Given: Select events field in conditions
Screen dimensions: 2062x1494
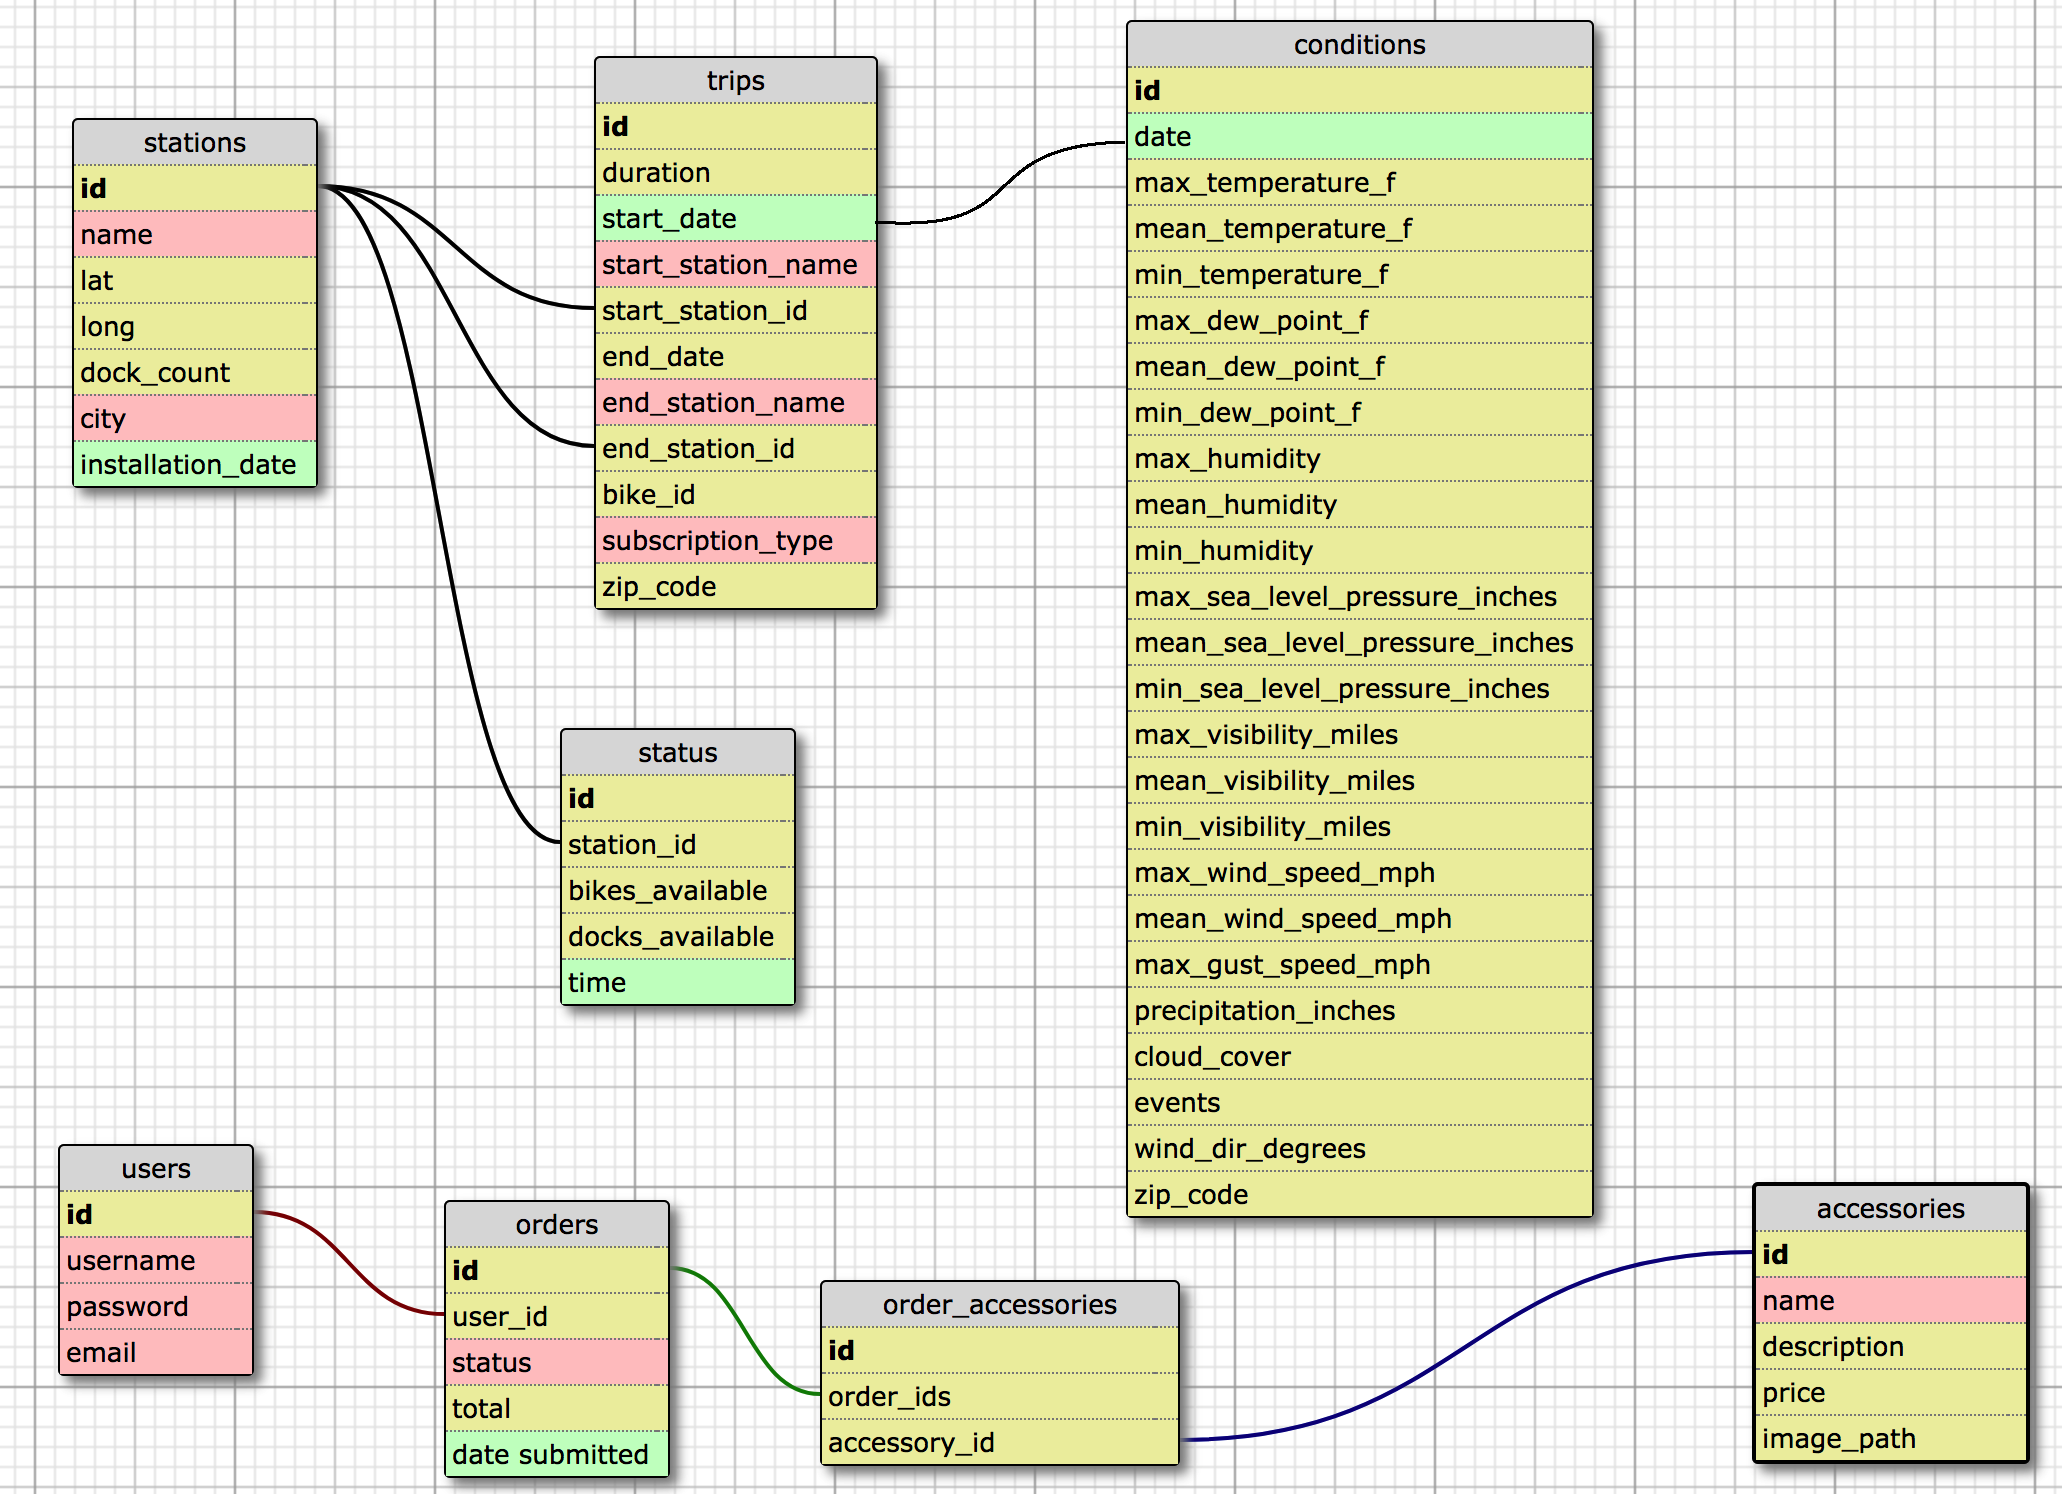Looking at the screenshot, I should (1360, 1102).
